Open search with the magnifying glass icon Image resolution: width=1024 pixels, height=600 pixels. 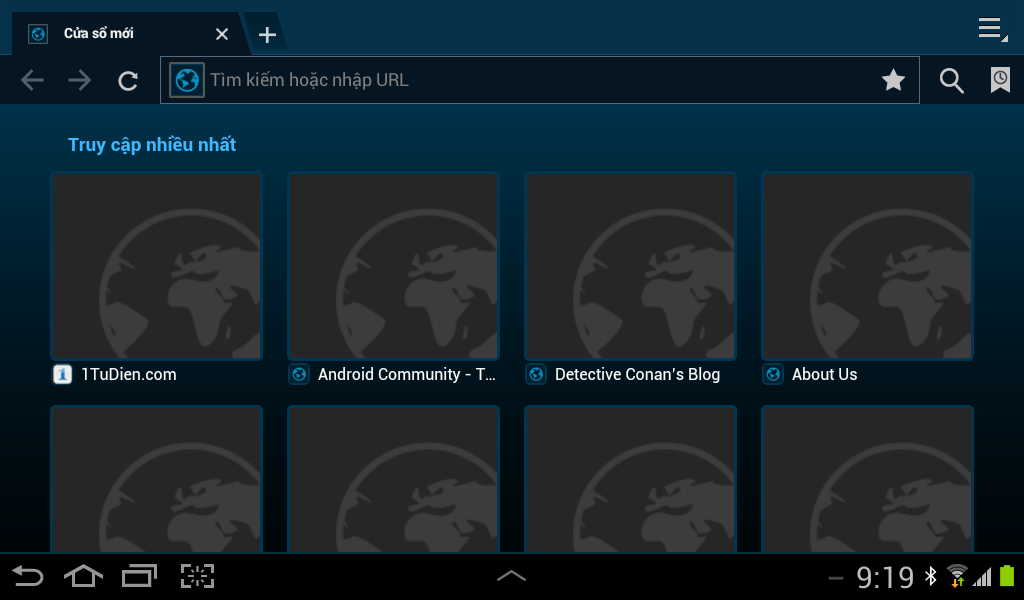click(952, 81)
